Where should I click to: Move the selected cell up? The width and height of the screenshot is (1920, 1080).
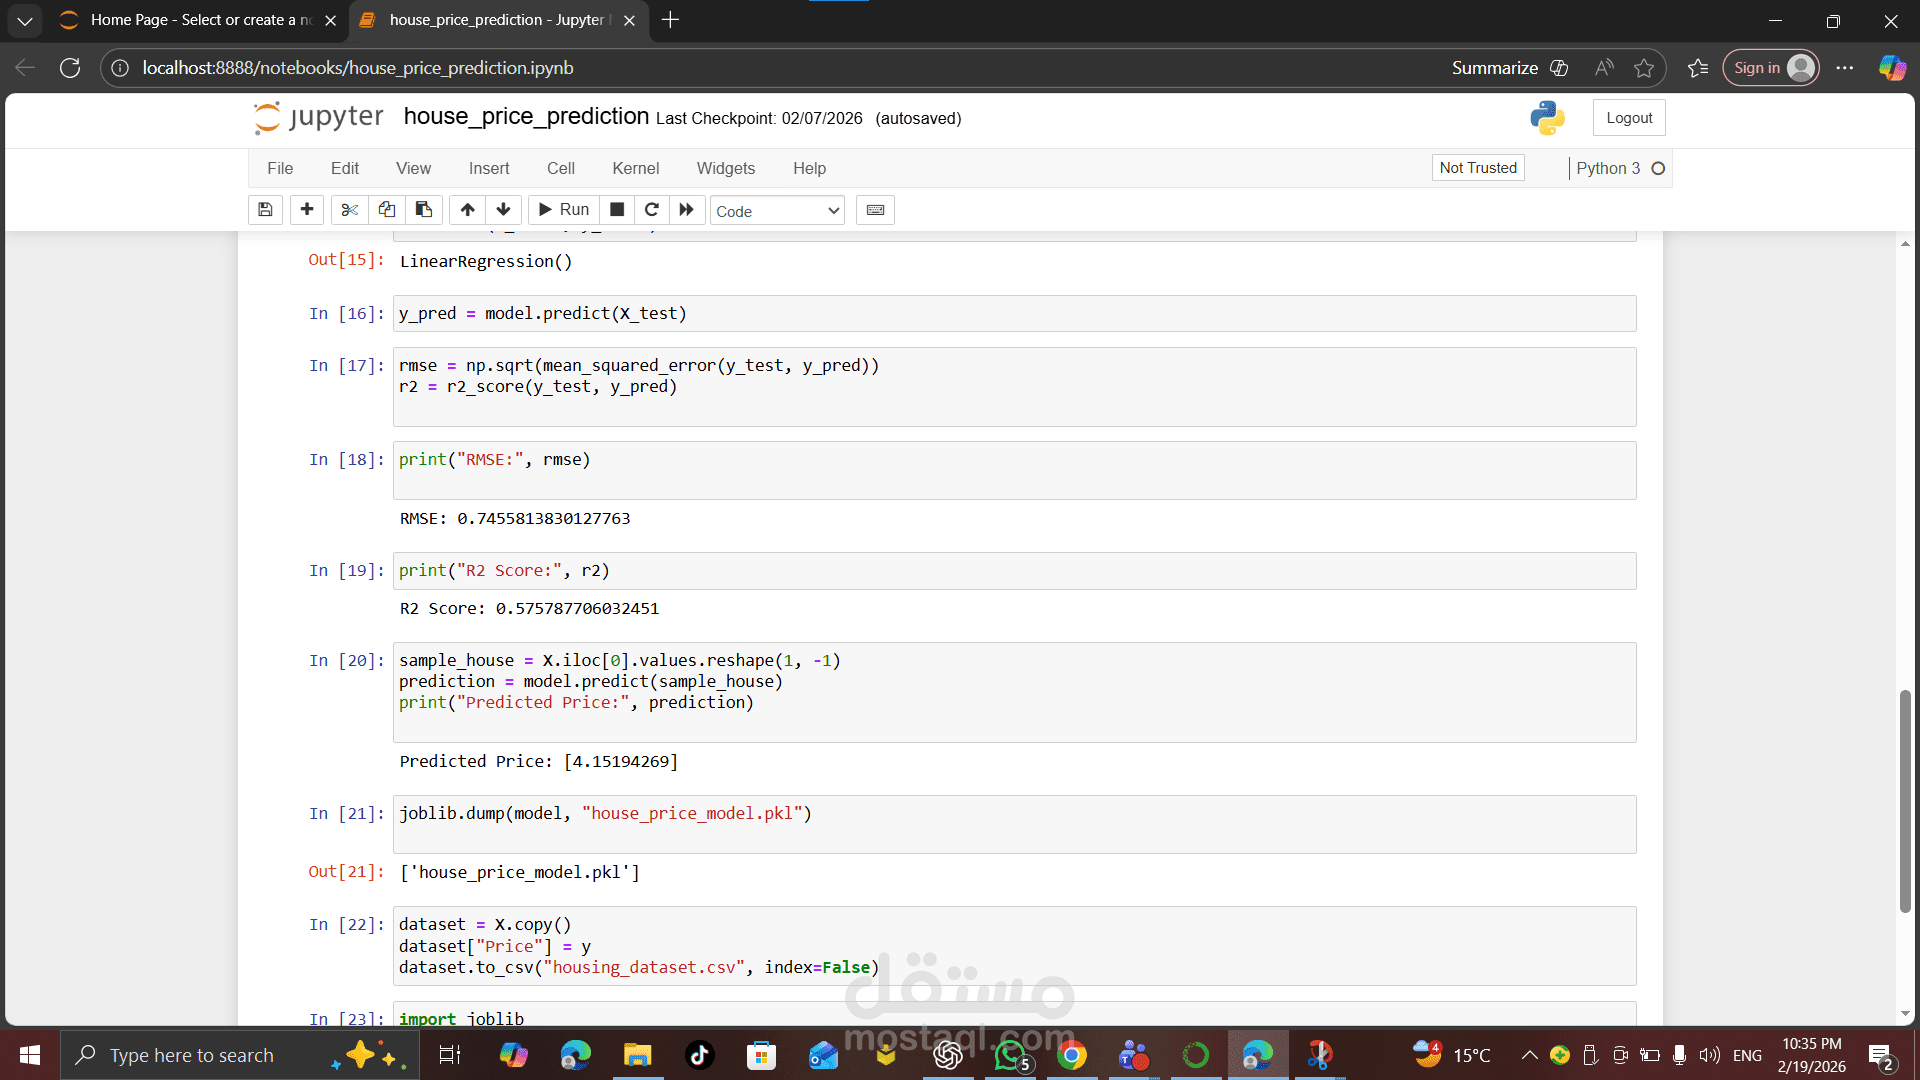click(467, 210)
